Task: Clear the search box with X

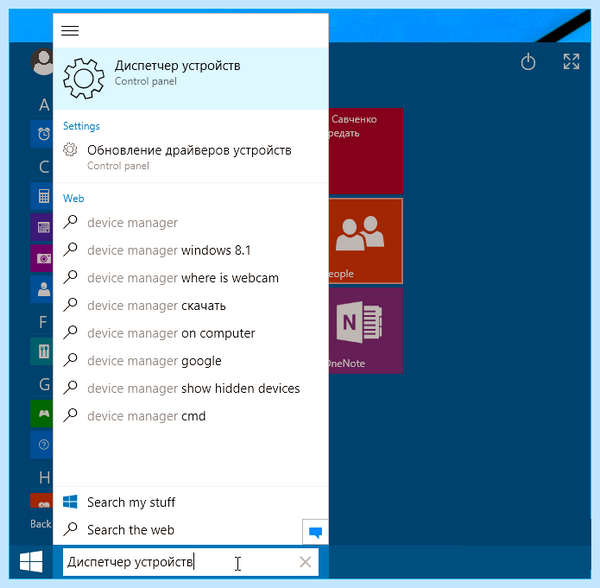Action: [x=305, y=562]
